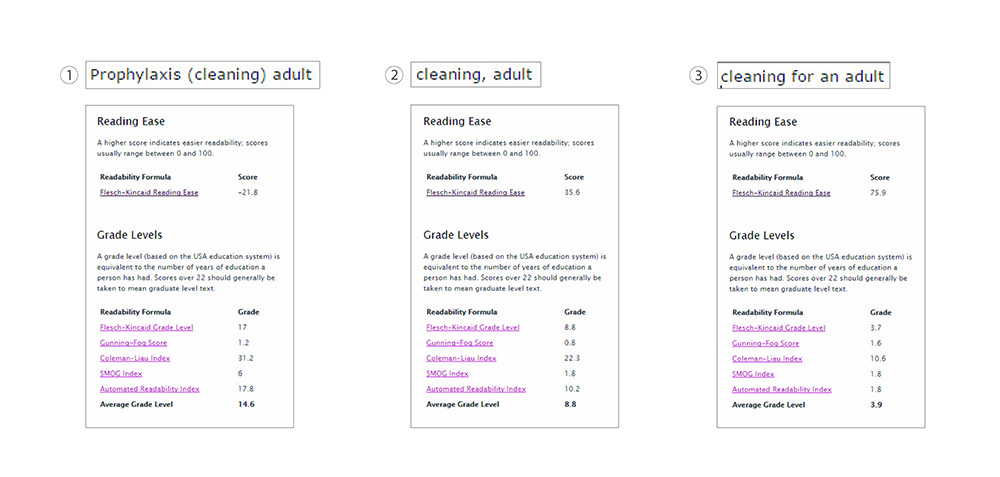Image resolution: width=1000 pixels, height=477 pixels.
Task: Open Automated Readability Index link in third panel
Action: coord(782,390)
